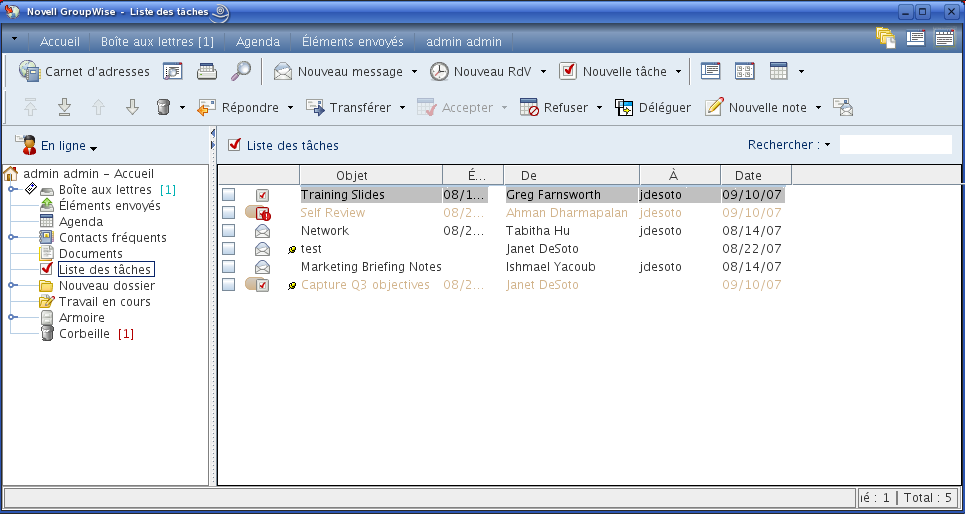Open the Rechercher options dropdown
The image size is (966, 514).
pyautogui.click(x=827, y=145)
